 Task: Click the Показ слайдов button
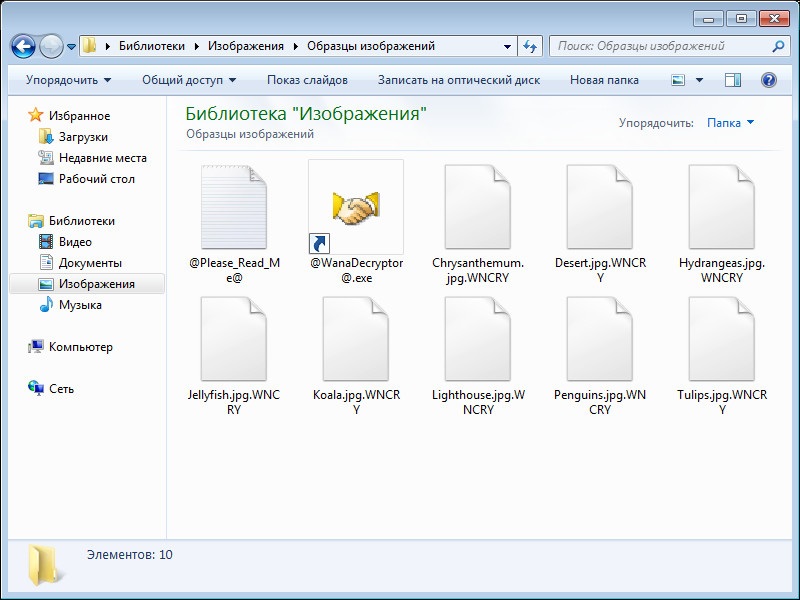[307, 80]
